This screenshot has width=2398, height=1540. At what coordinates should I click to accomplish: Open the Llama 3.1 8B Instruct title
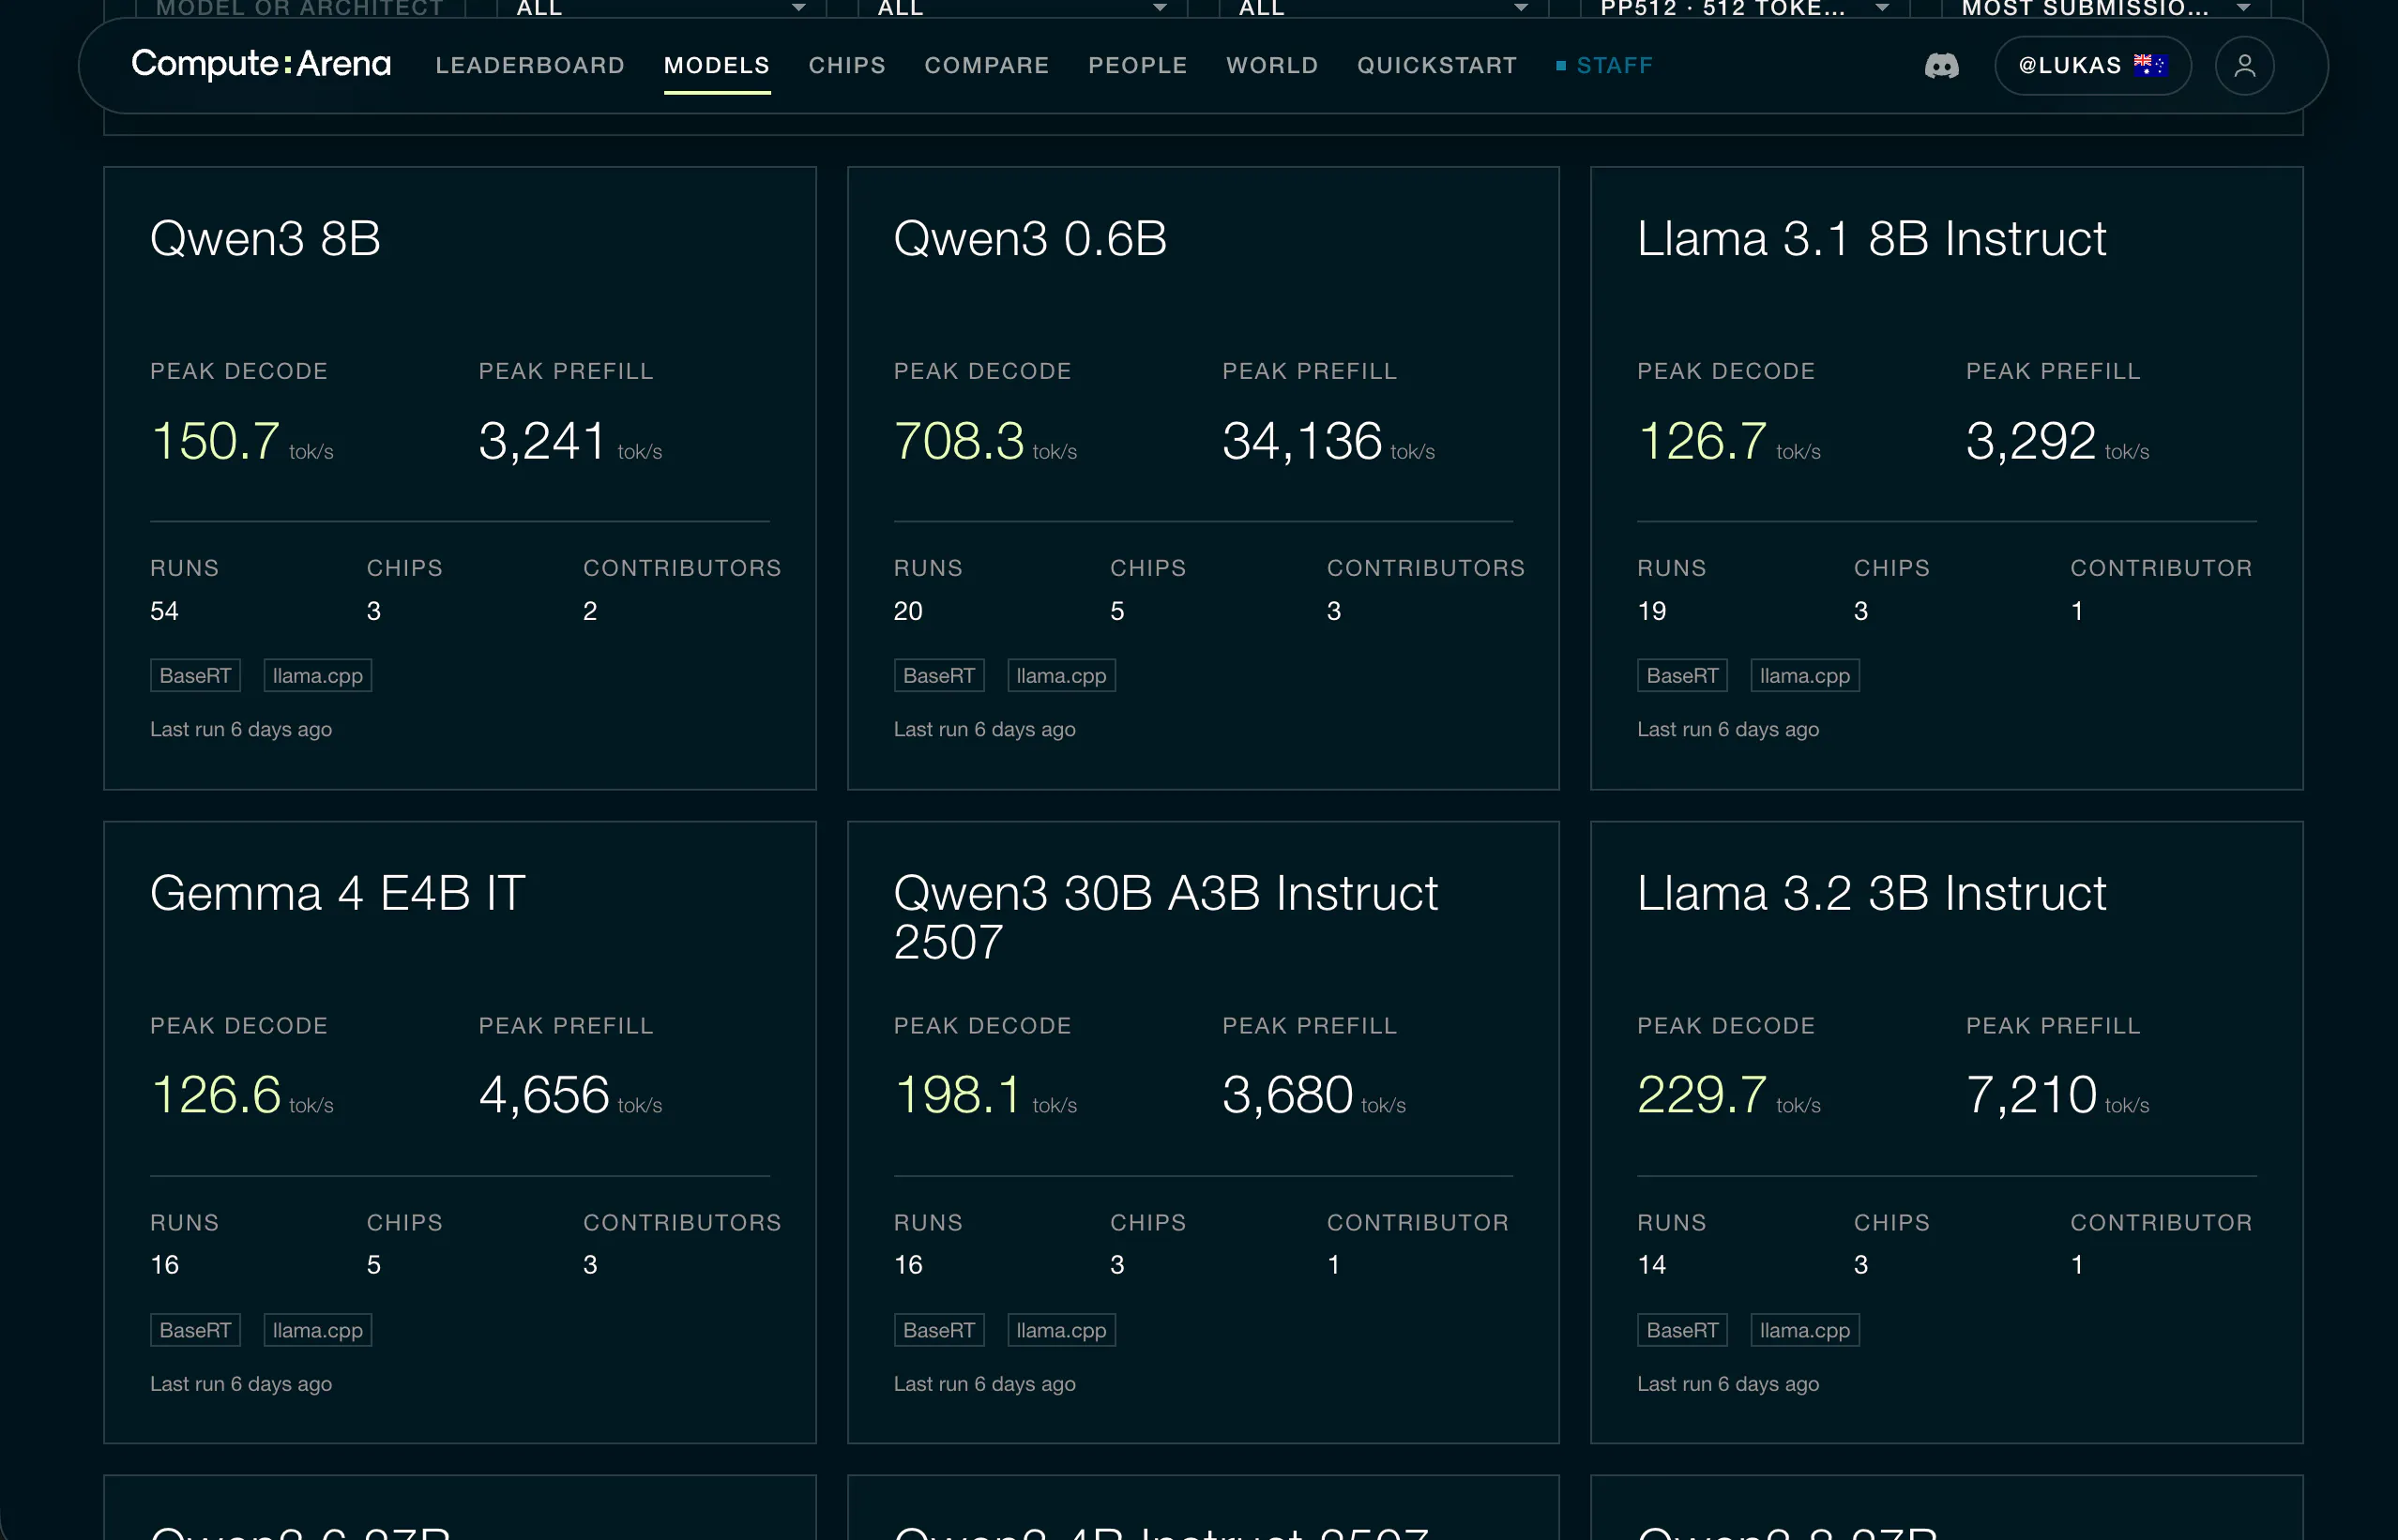point(1871,239)
